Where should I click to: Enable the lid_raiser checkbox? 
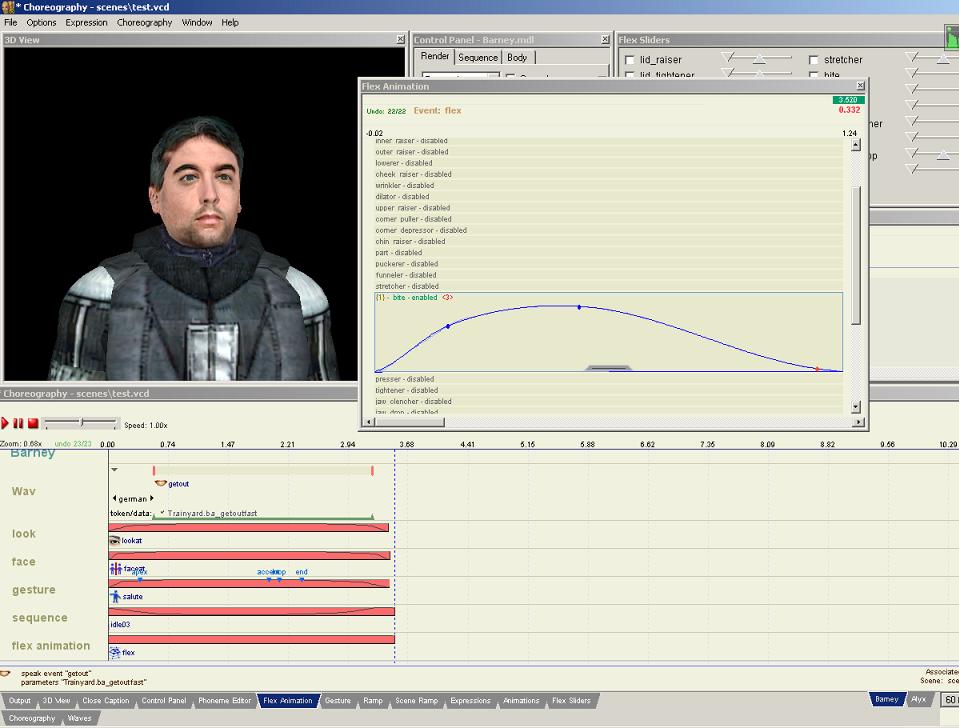[x=630, y=60]
